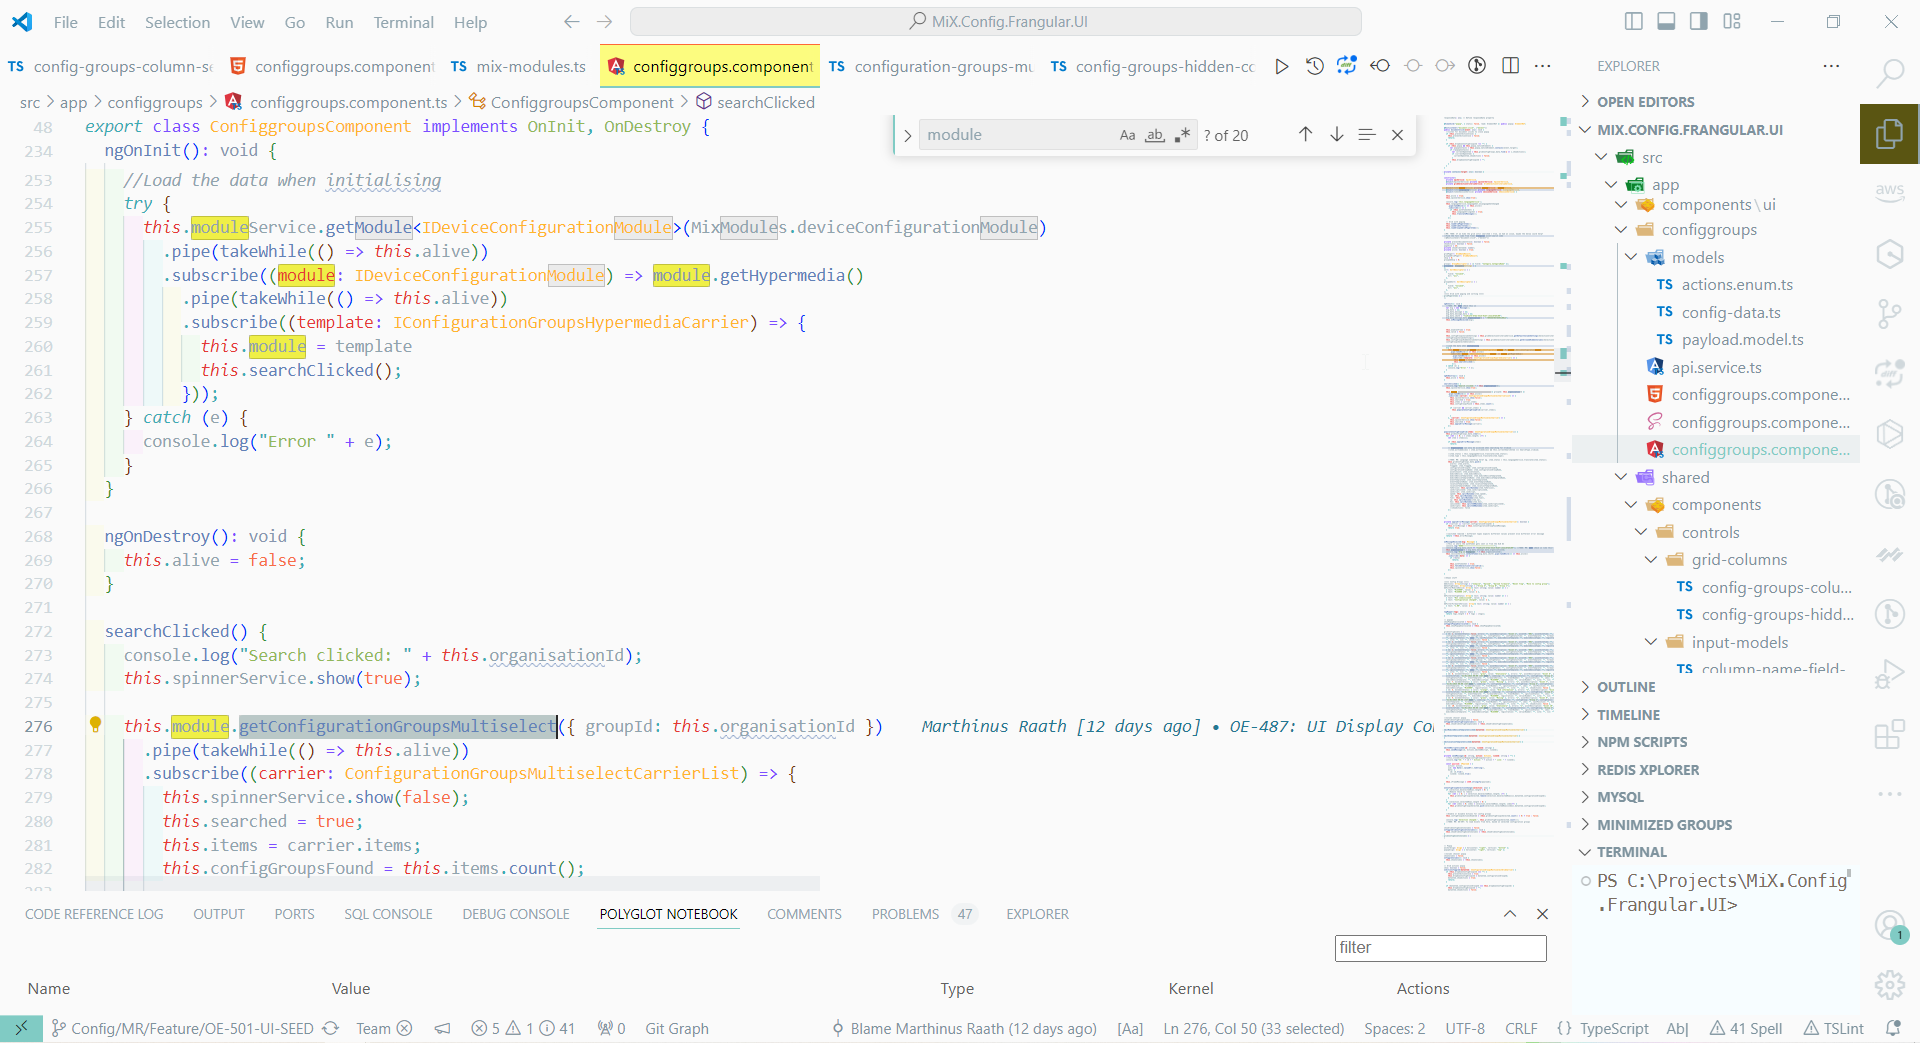Toggle Match Case in find widget
1920x1043 pixels.
[1127, 135]
